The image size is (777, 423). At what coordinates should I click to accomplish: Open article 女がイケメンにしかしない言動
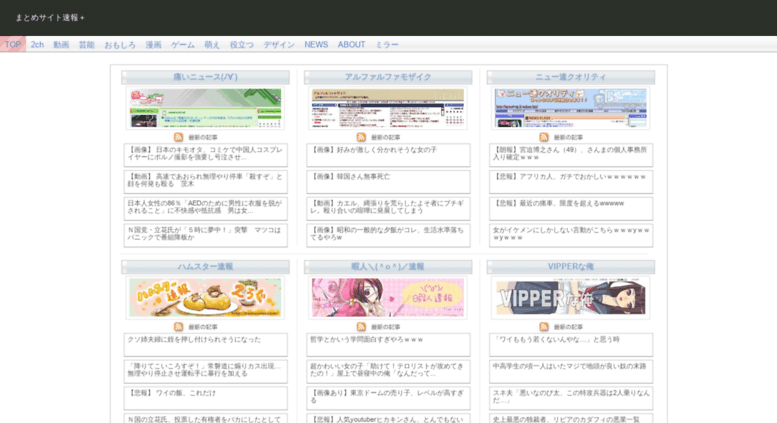click(571, 235)
